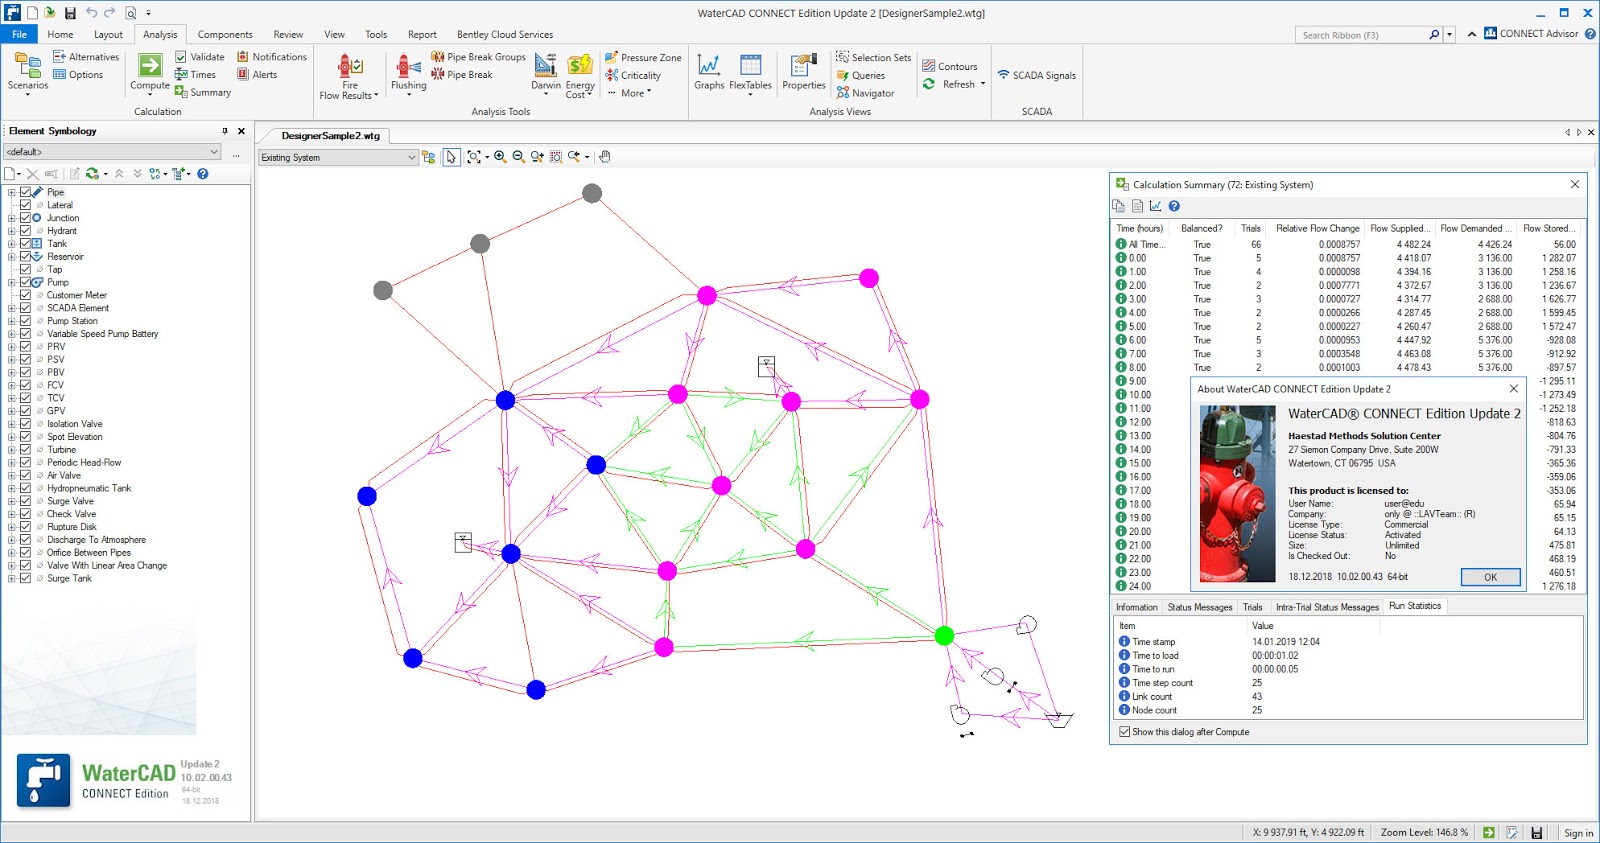Click the Contours tool

click(950, 66)
